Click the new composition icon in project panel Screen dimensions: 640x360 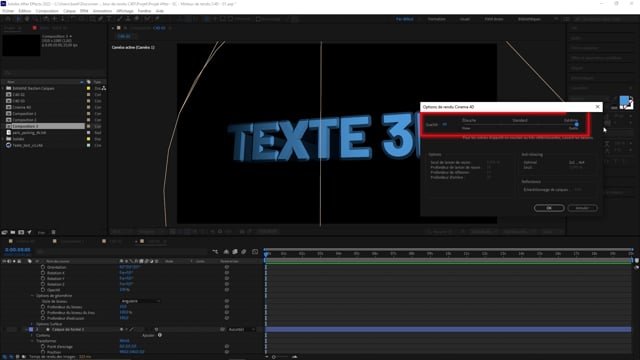pos(21,232)
